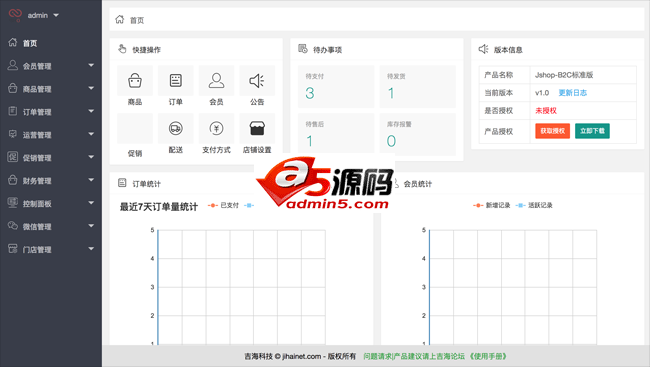Click the 首页 house icon in sidebar
Image resolution: width=650 pixels, height=367 pixels.
(13, 42)
